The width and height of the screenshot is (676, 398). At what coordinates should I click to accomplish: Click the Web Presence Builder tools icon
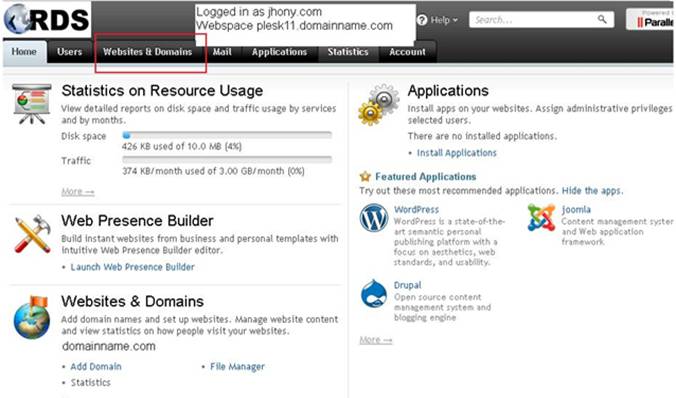(x=32, y=234)
